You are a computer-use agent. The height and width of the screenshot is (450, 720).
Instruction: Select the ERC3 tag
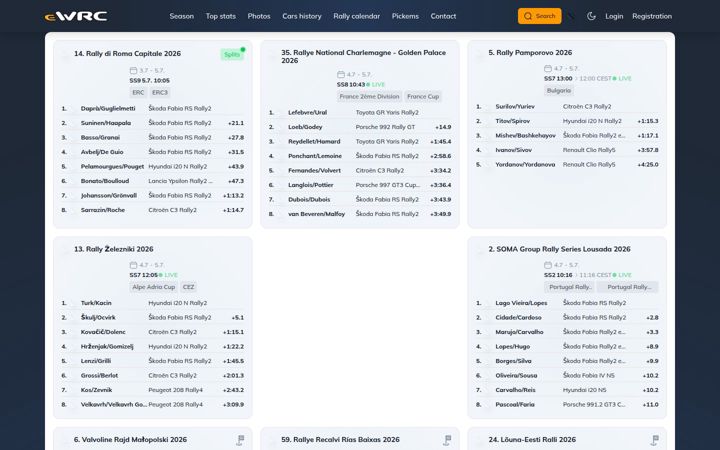(x=160, y=92)
